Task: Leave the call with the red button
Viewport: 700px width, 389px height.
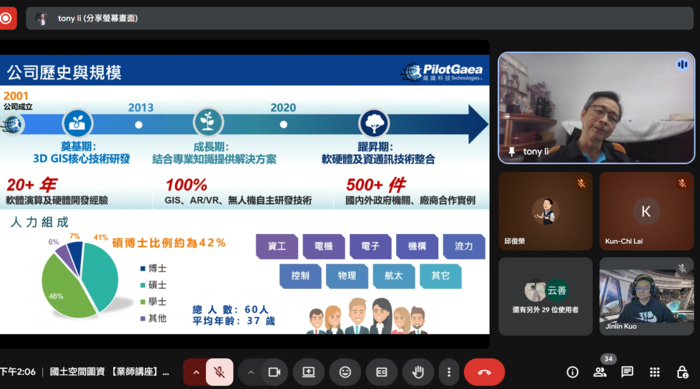Action: point(484,372)
